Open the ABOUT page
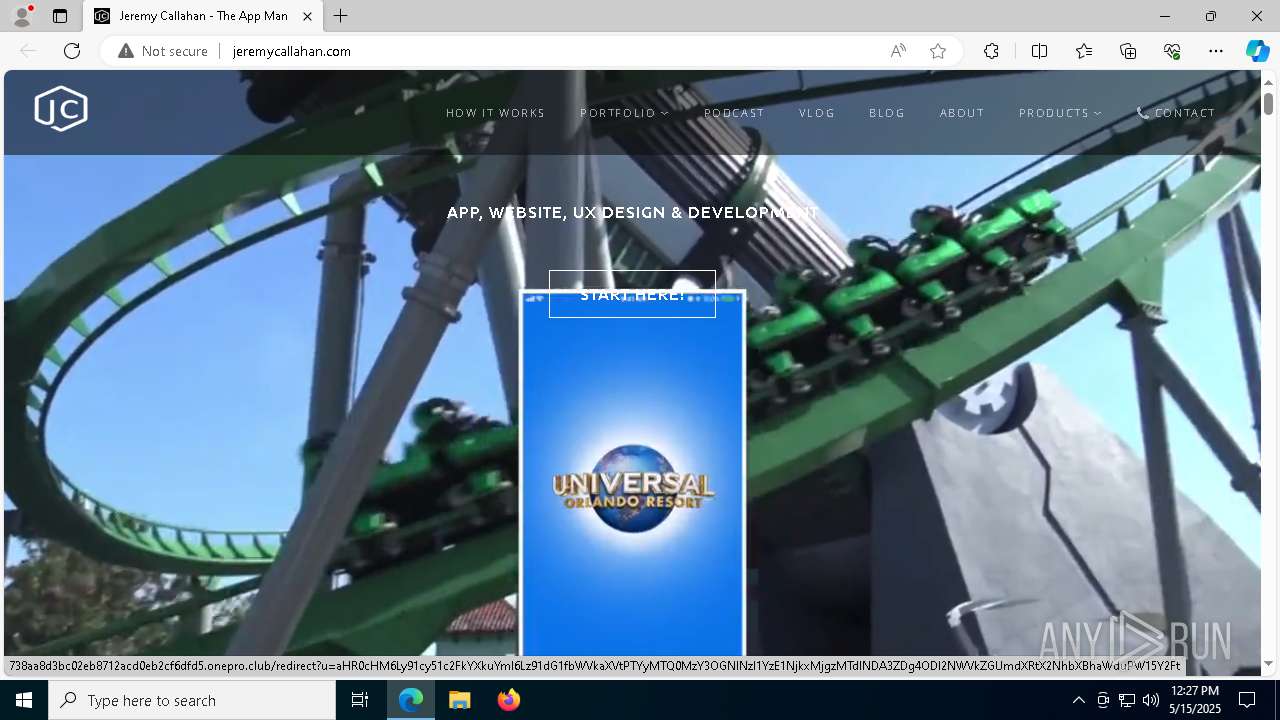The width and height of the screenshot is (1280, 720). pos(962,113)
